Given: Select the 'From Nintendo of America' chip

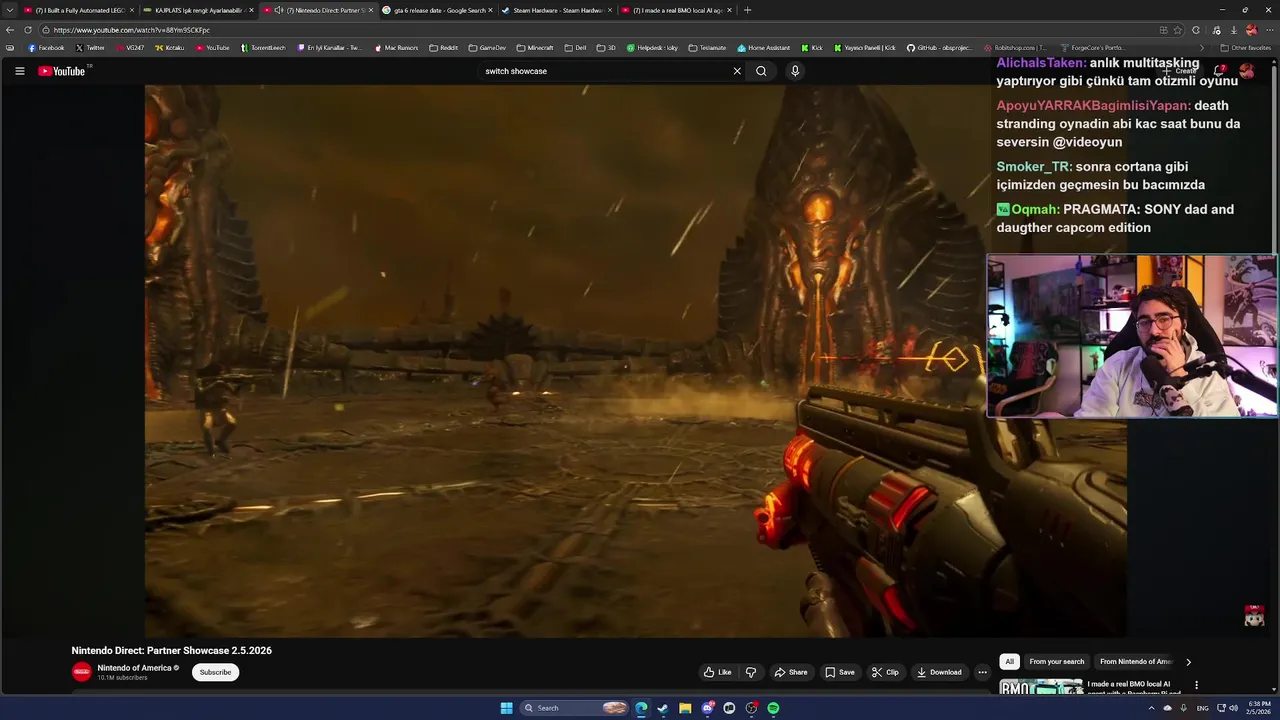Looking at the screenshot, I should click(x=1136, y=661).
